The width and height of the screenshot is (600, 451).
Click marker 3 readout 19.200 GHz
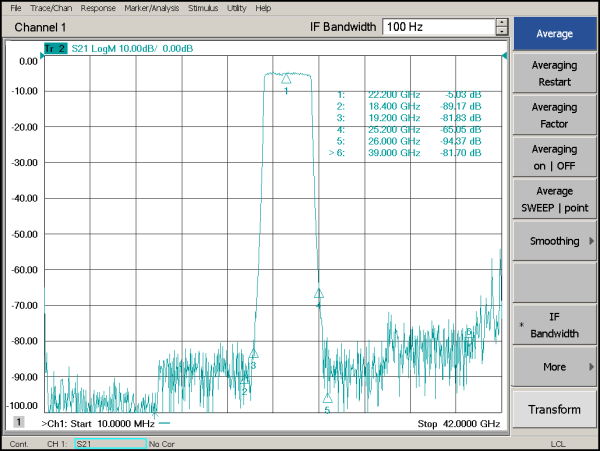394,118
